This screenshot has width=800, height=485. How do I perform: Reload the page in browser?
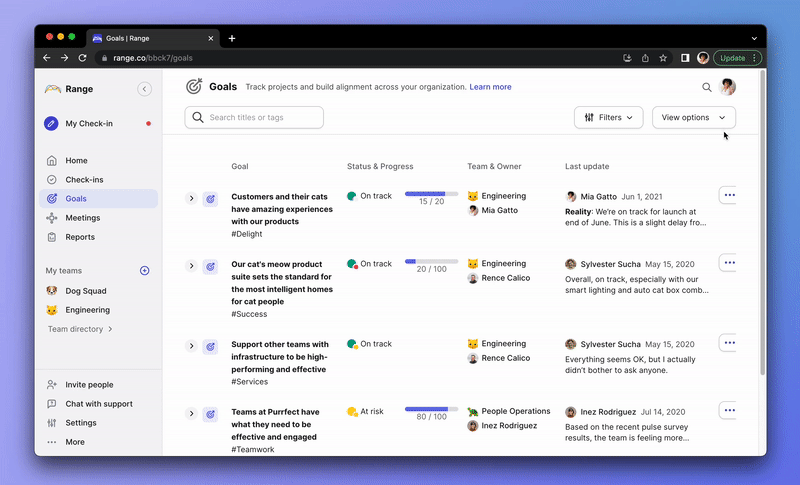click(x=82, y=58)
